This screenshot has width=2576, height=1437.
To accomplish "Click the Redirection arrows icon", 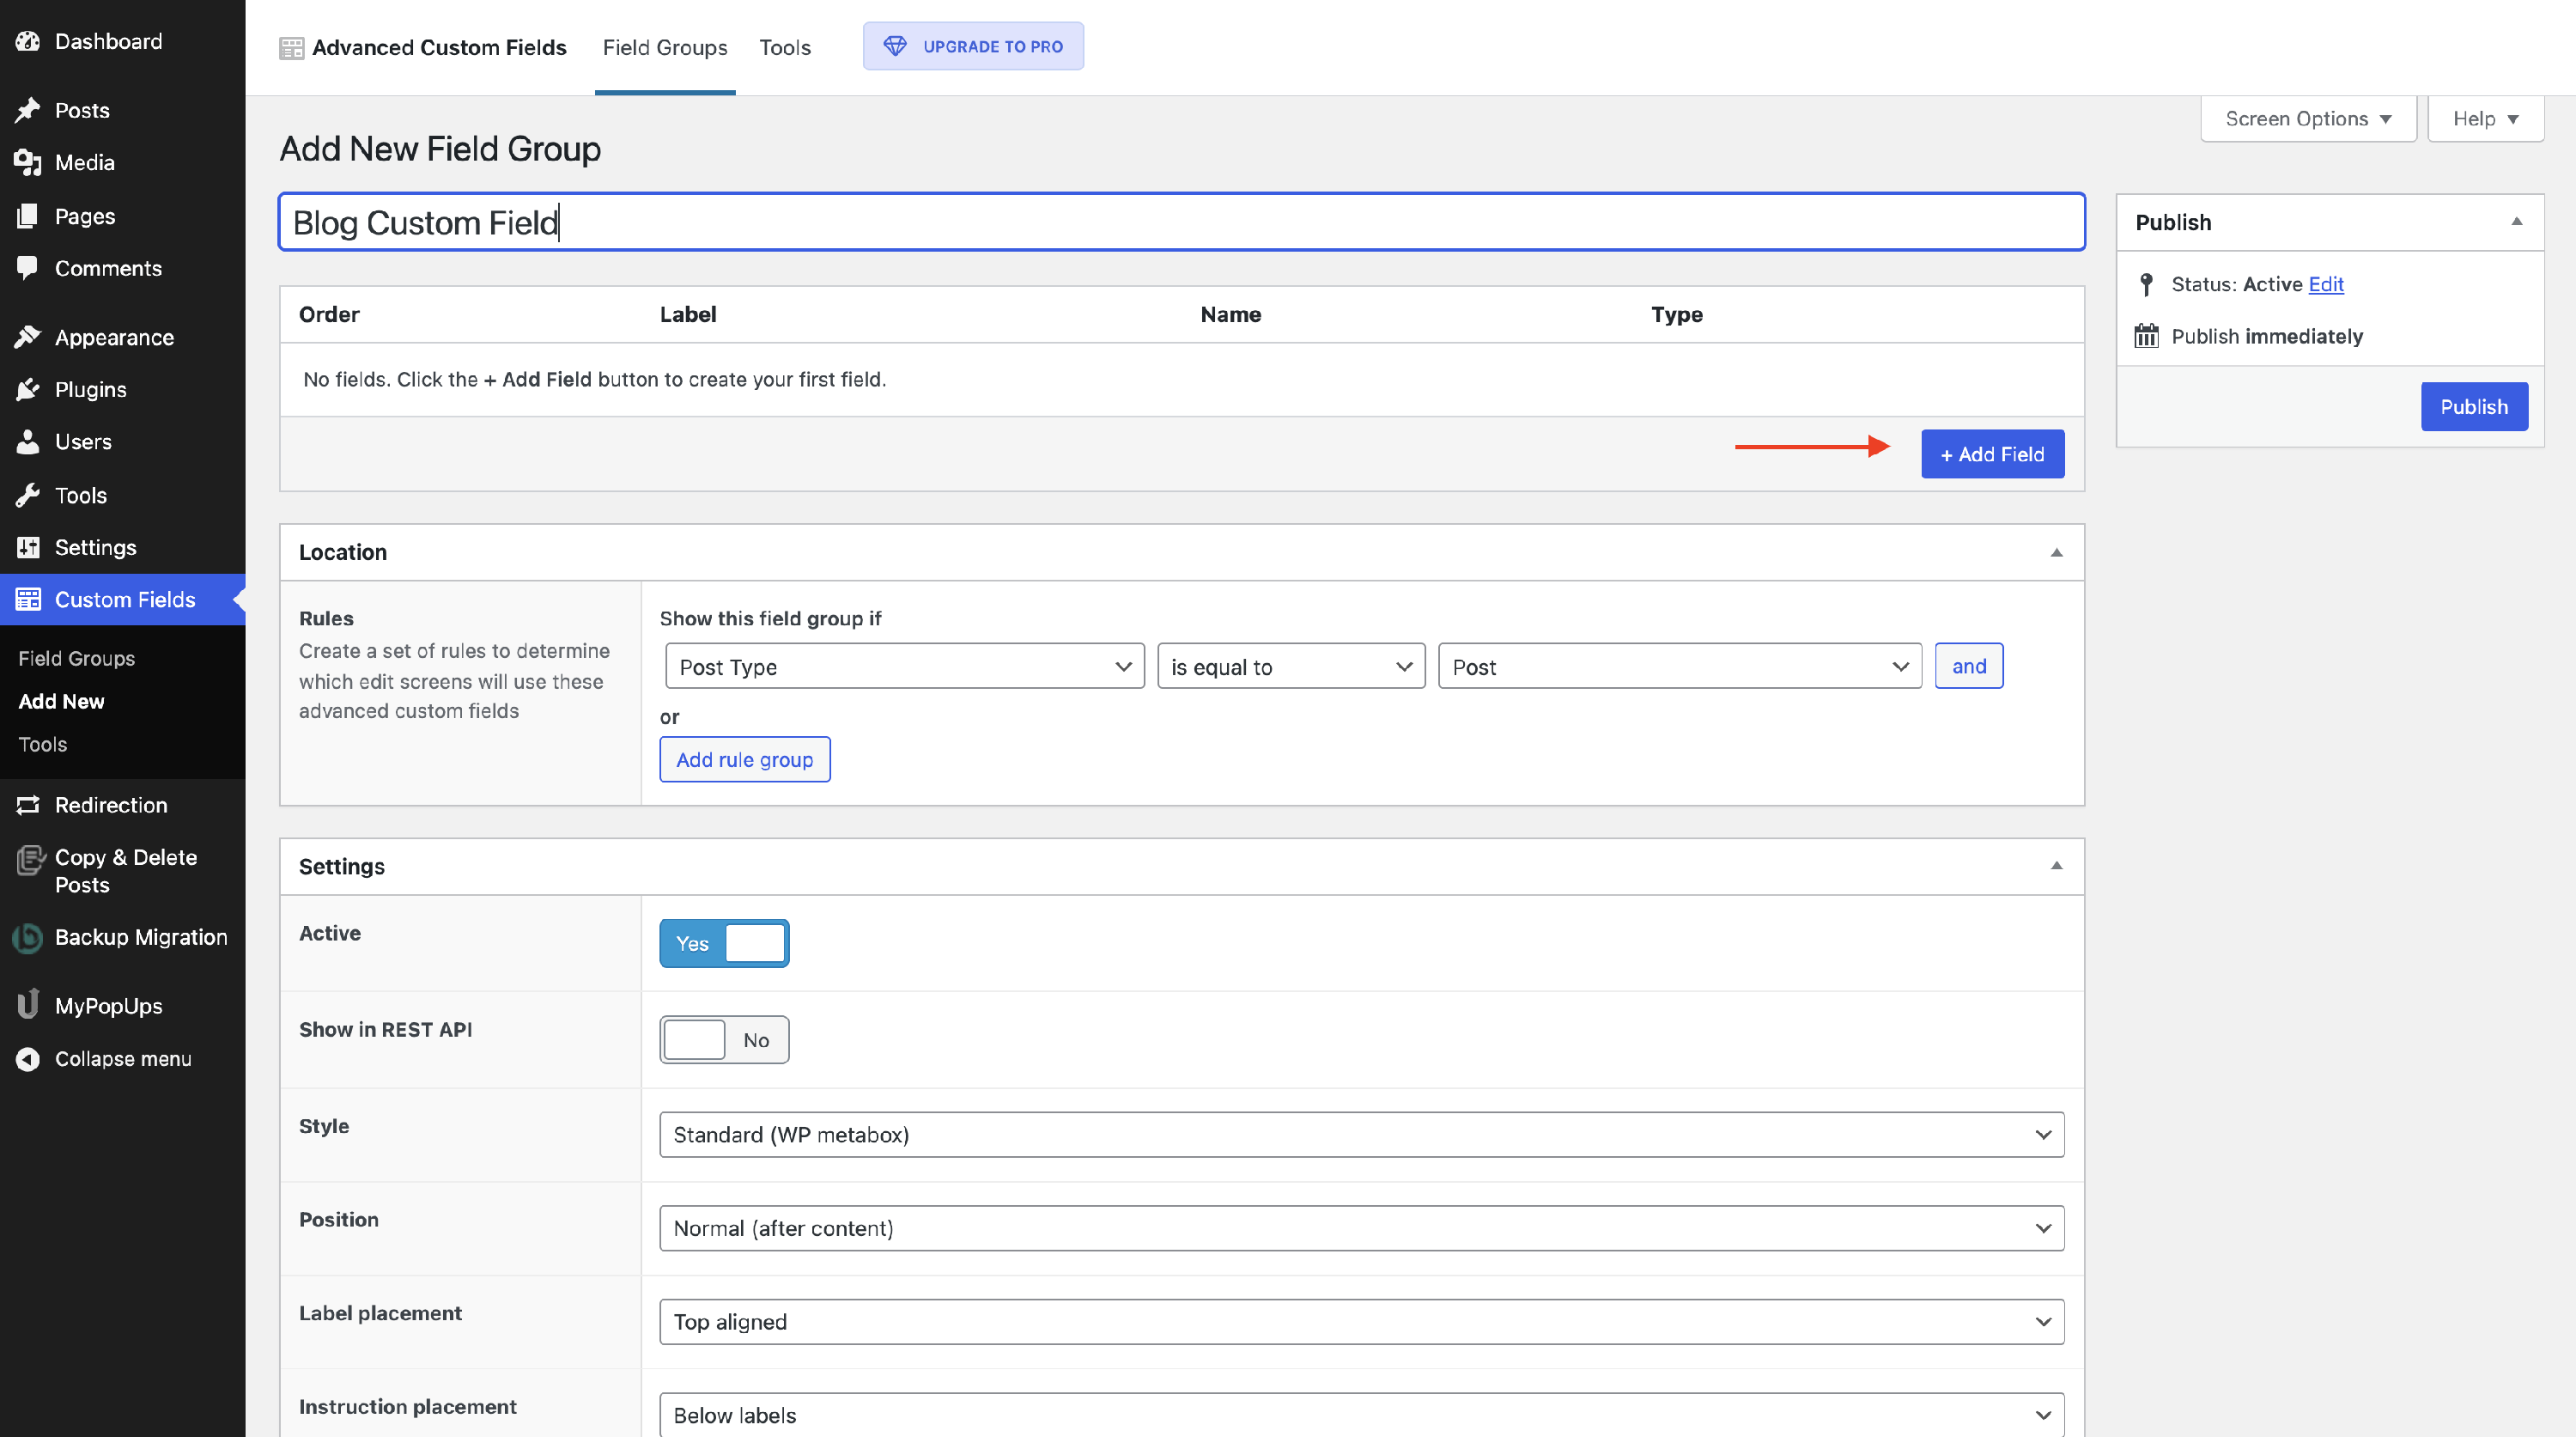I will coord(28,805).
